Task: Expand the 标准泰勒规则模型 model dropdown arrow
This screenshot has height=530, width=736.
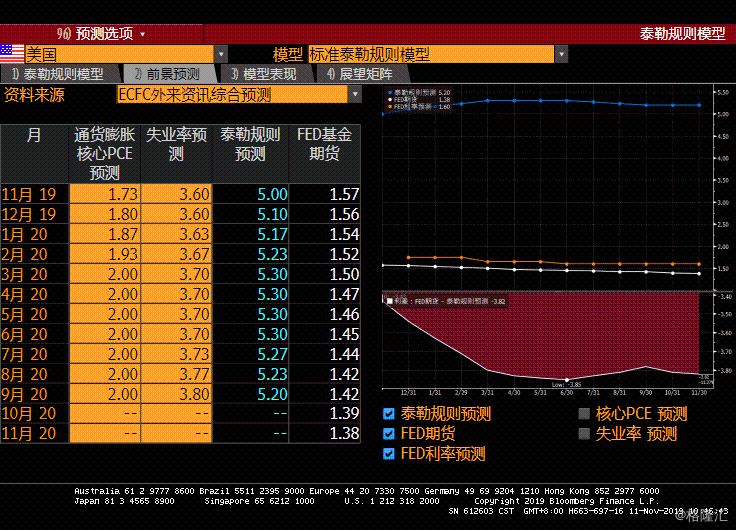Action: coord(561,54)
